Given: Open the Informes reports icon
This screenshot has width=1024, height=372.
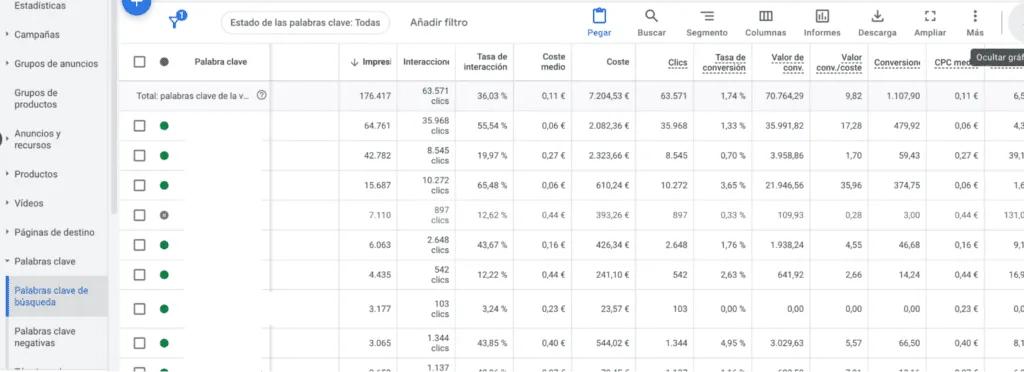Looking at the screenshot, I should (x=822, y=16).
